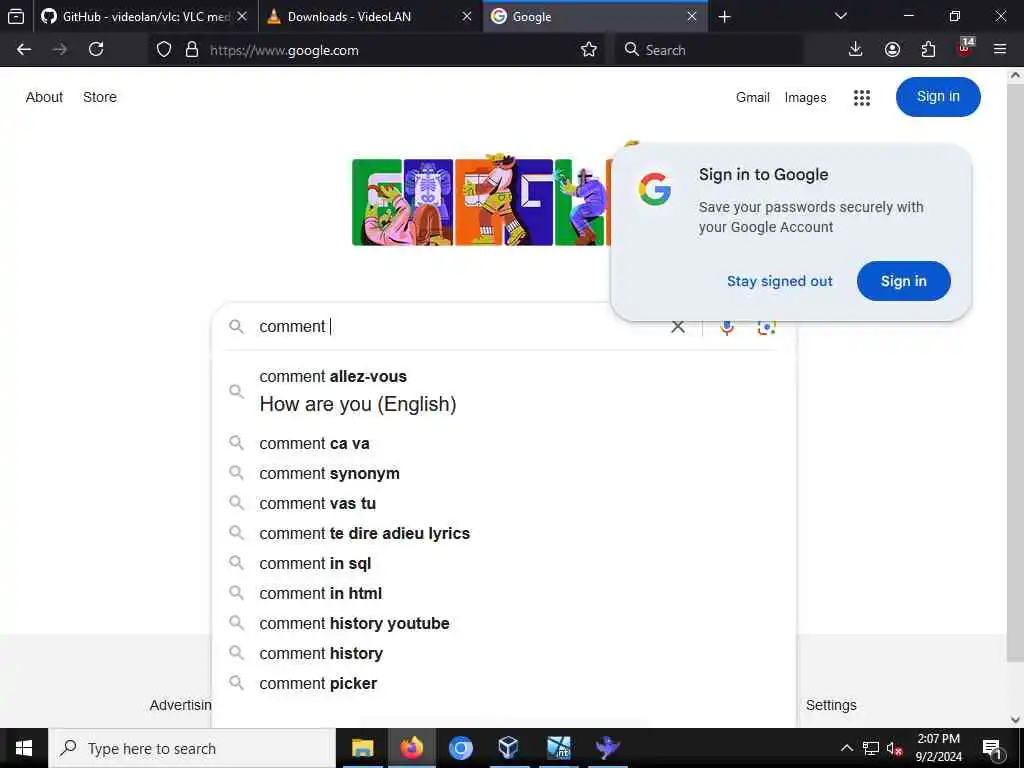The width and height of the screenshot is (1024, 768).
Task: Open the Settings footer link
Action: (831, 705)
